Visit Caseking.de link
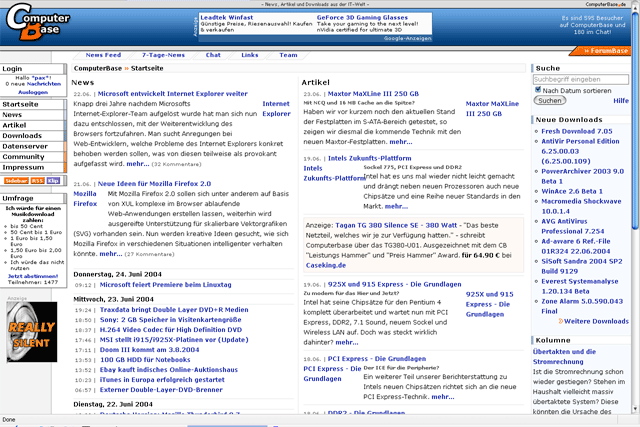Viewport: 640px width, 427px height. [x=326, y=265]
